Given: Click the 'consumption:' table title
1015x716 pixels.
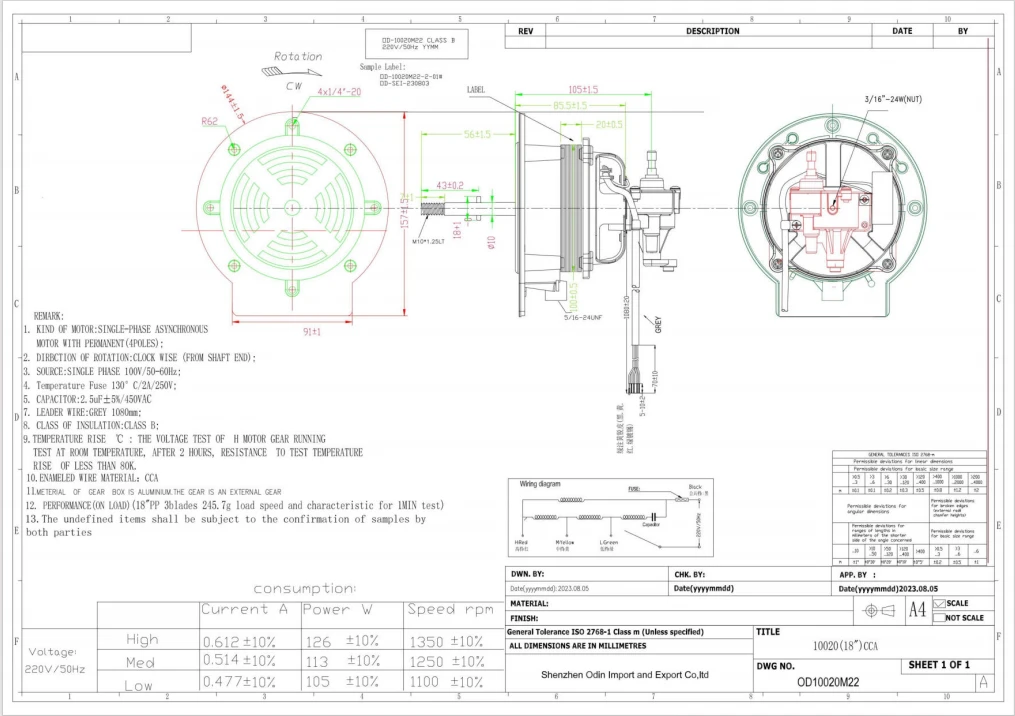Looking at the screenshot, I should point(305,588).
